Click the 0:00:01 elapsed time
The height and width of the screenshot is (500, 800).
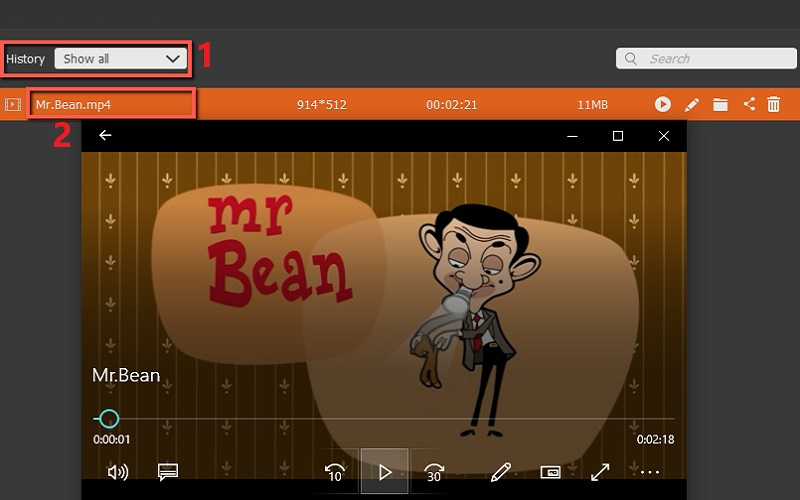click(111, 439)
